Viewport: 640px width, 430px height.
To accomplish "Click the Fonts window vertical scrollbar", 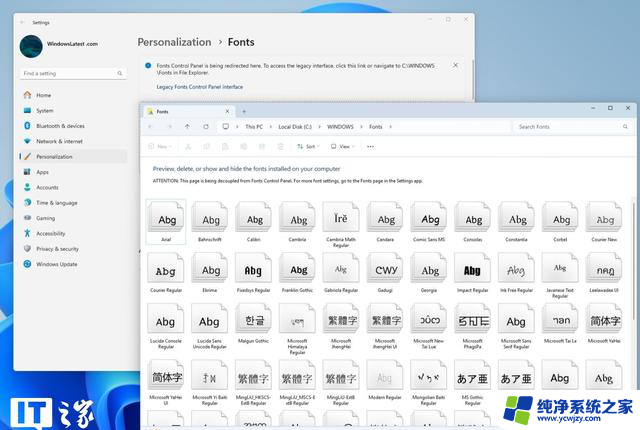I will tap(633, 261).
